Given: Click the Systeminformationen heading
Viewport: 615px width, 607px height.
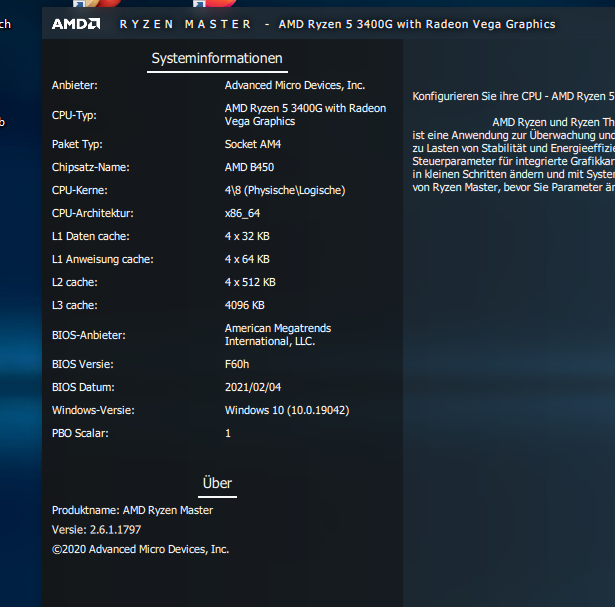Looking at the screenshot, I should coord(217,58).
